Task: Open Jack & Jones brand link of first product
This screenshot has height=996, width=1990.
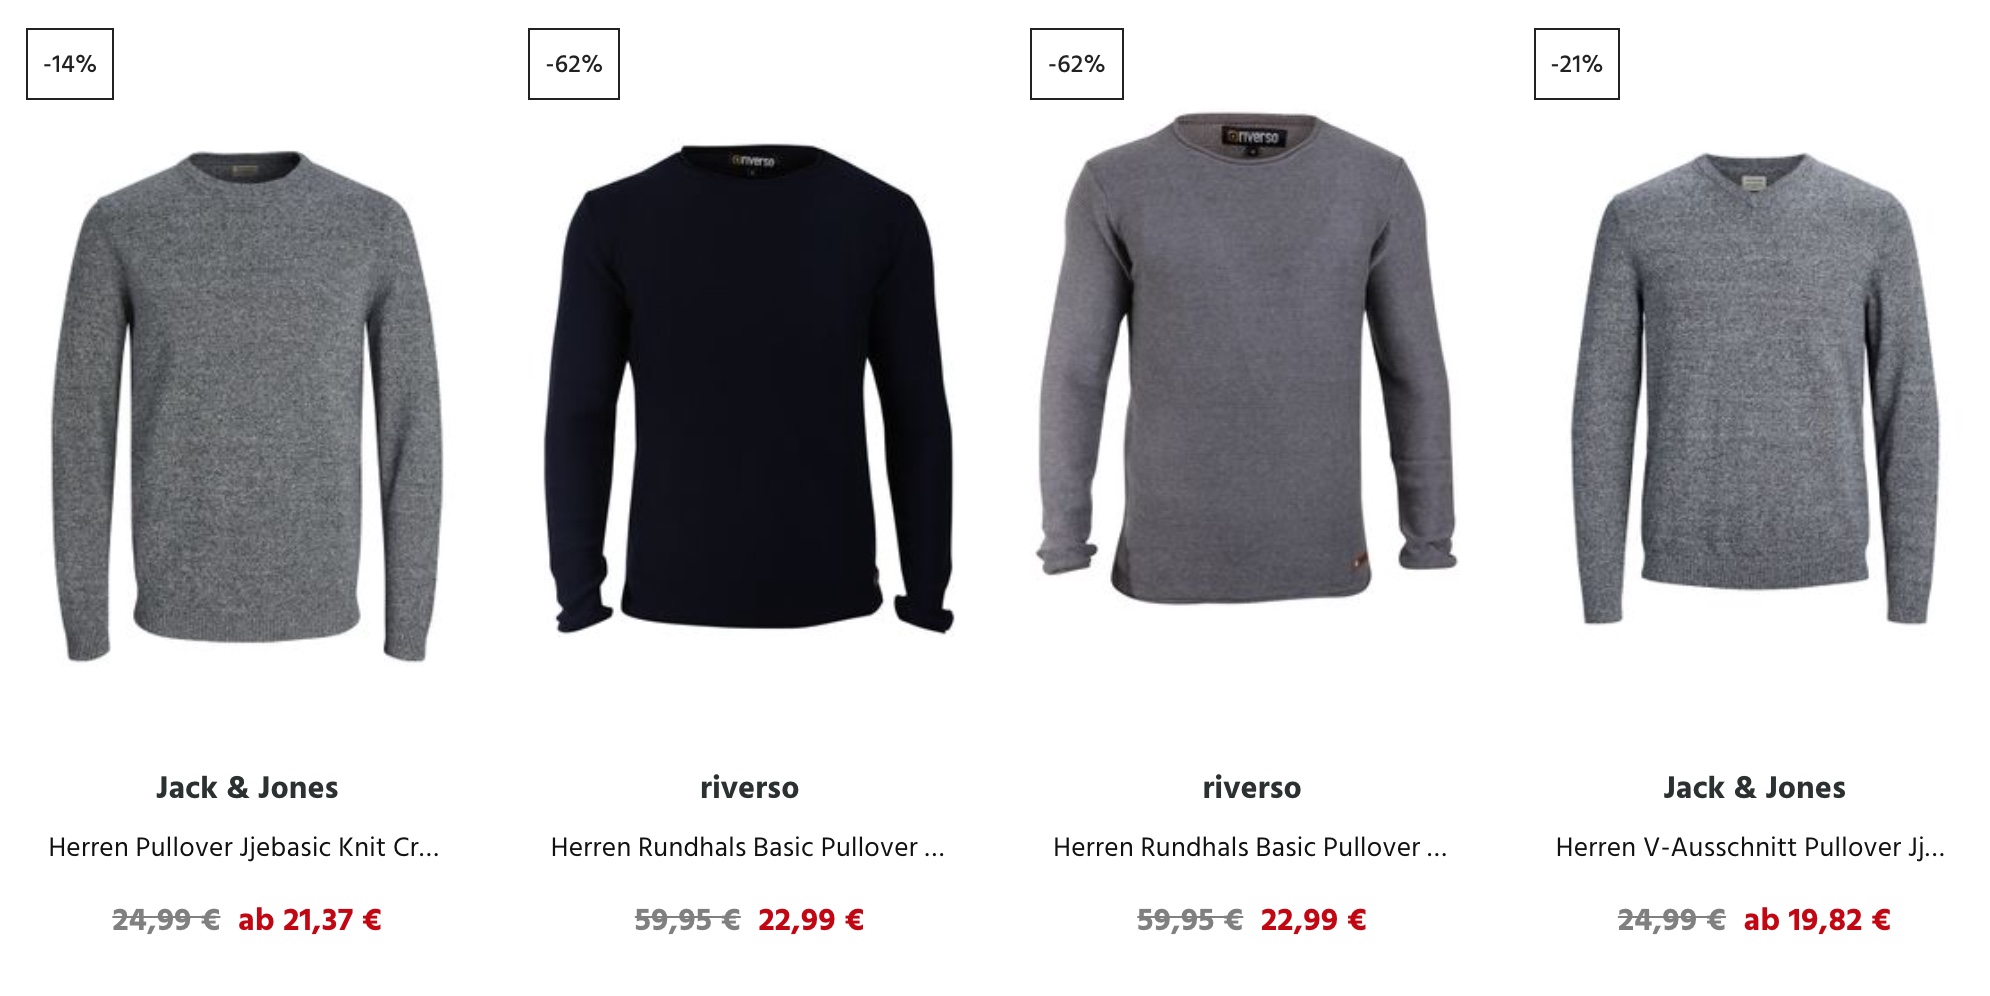Action: click(247, 788)
